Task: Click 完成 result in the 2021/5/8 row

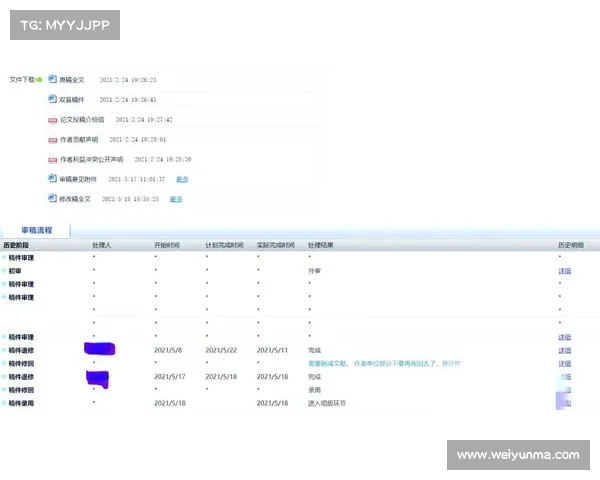Action: 314,350
